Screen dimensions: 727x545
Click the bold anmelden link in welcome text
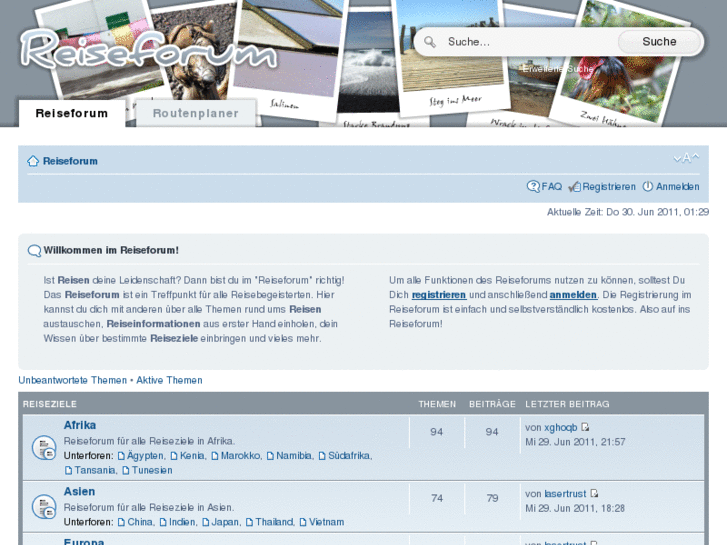pos(573,295)
